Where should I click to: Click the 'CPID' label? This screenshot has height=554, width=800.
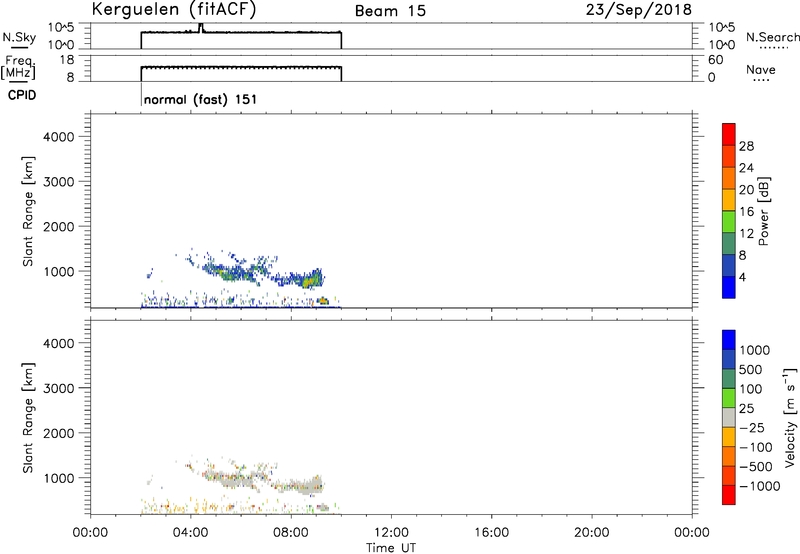[x=22, y=95]
